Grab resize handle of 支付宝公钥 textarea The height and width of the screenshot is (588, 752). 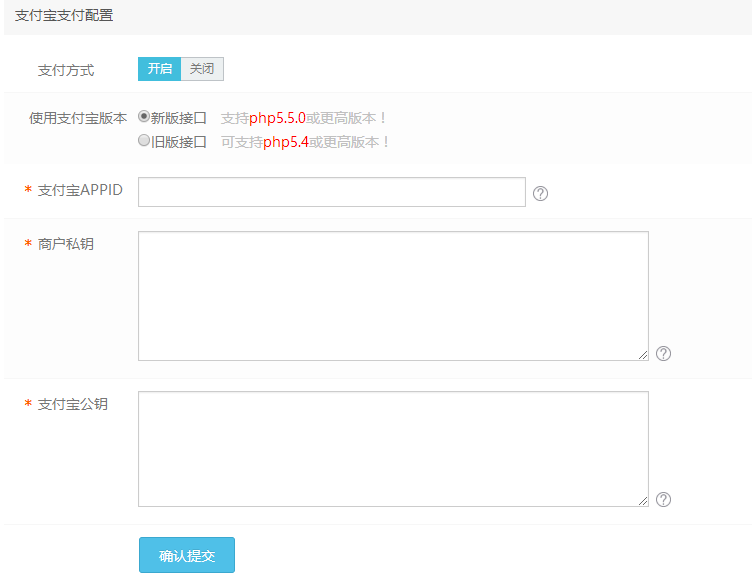pyautogui.click(x=643, y=501)
